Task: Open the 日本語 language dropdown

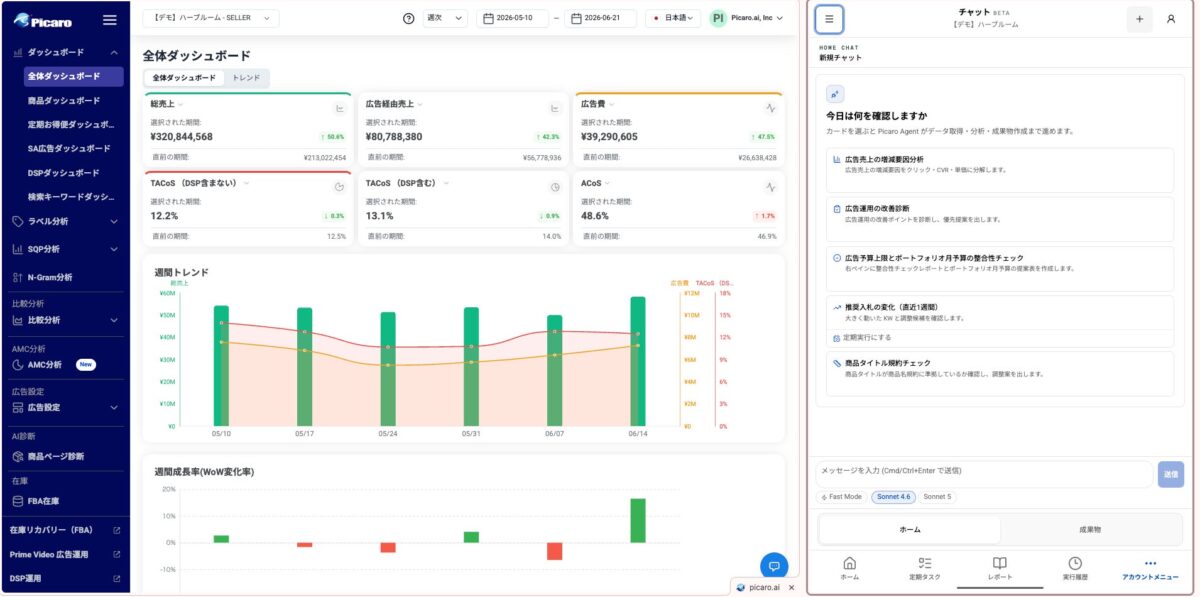Action: coord(673,18)
